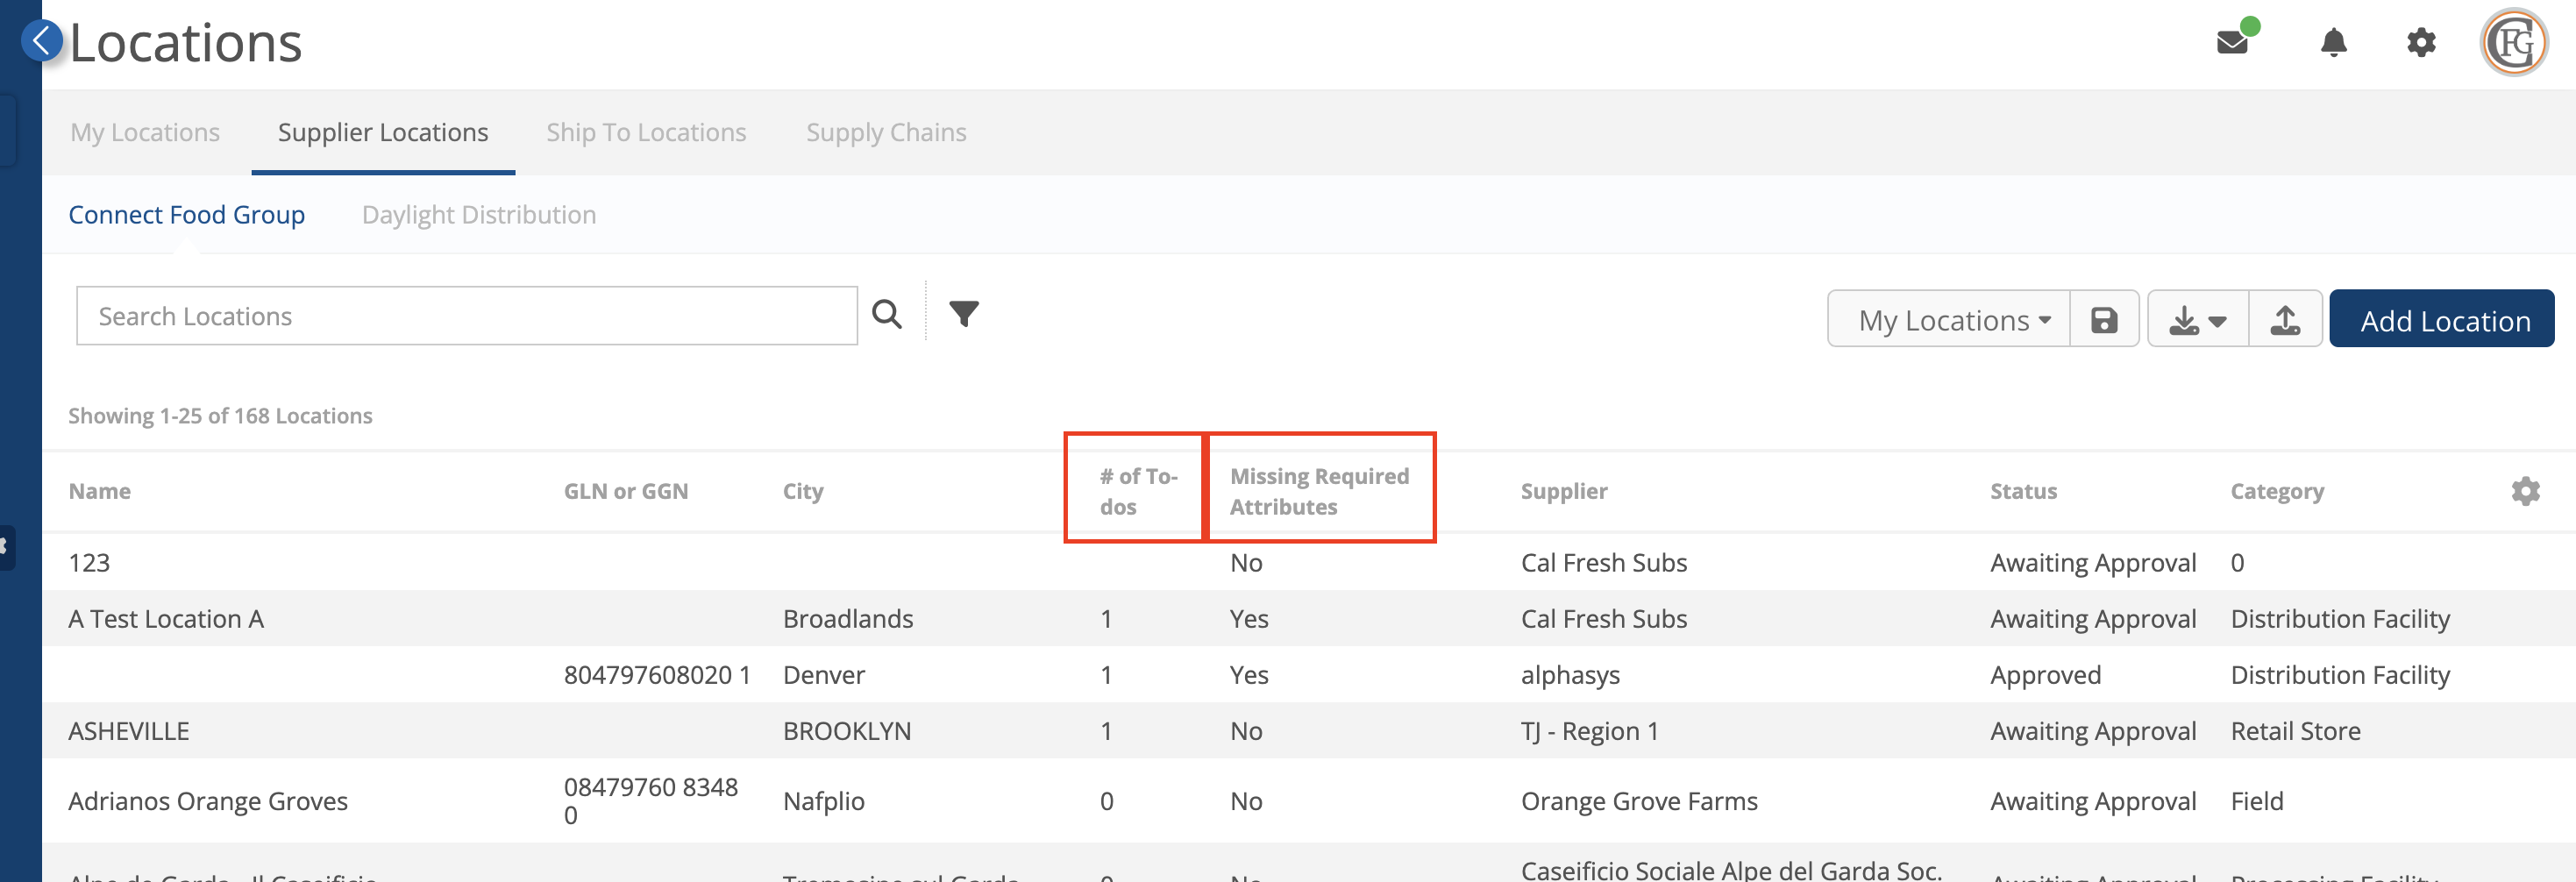Switch to My Locations tab
The image size is (2576, 882).
pyautogui.click(x=145, y=132)
